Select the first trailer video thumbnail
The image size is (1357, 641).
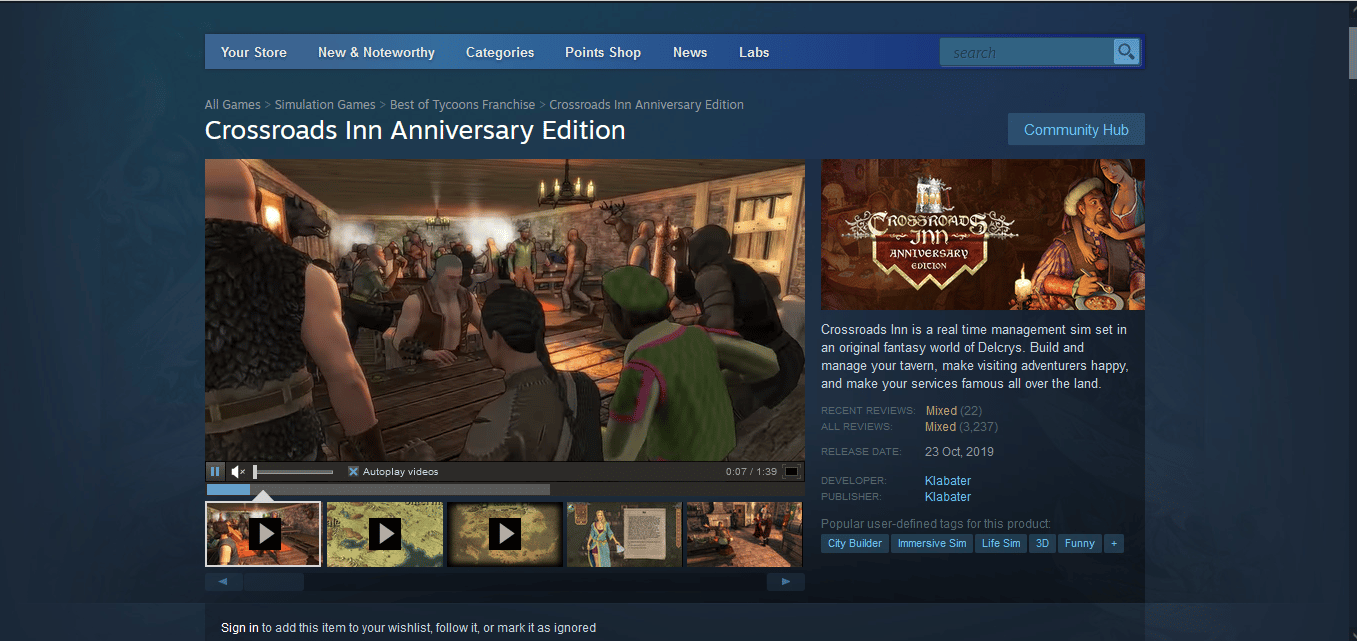tap(263, 534)
